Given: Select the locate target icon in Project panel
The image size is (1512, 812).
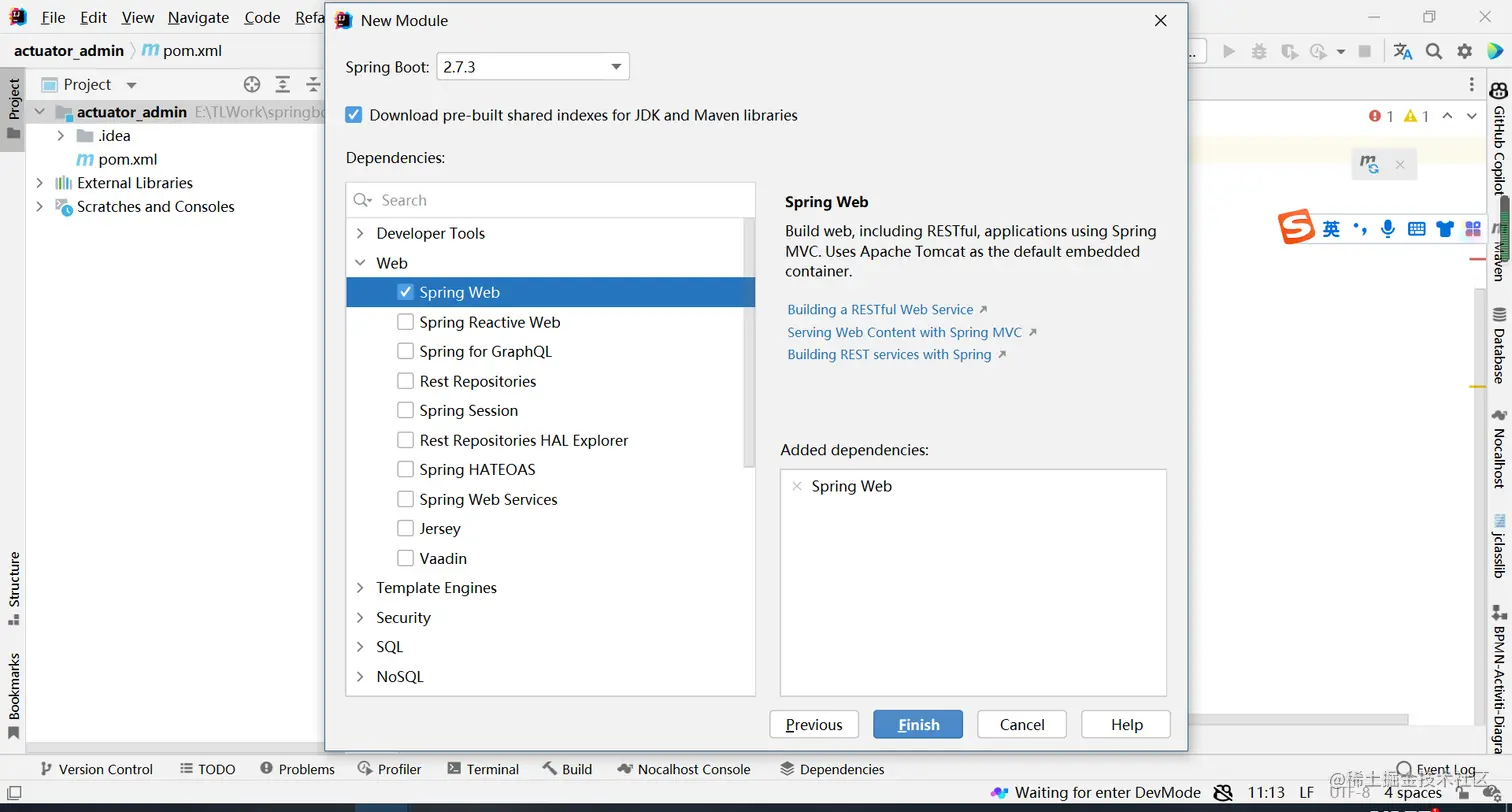Looking at the screenshot, I should pos(252,85).
